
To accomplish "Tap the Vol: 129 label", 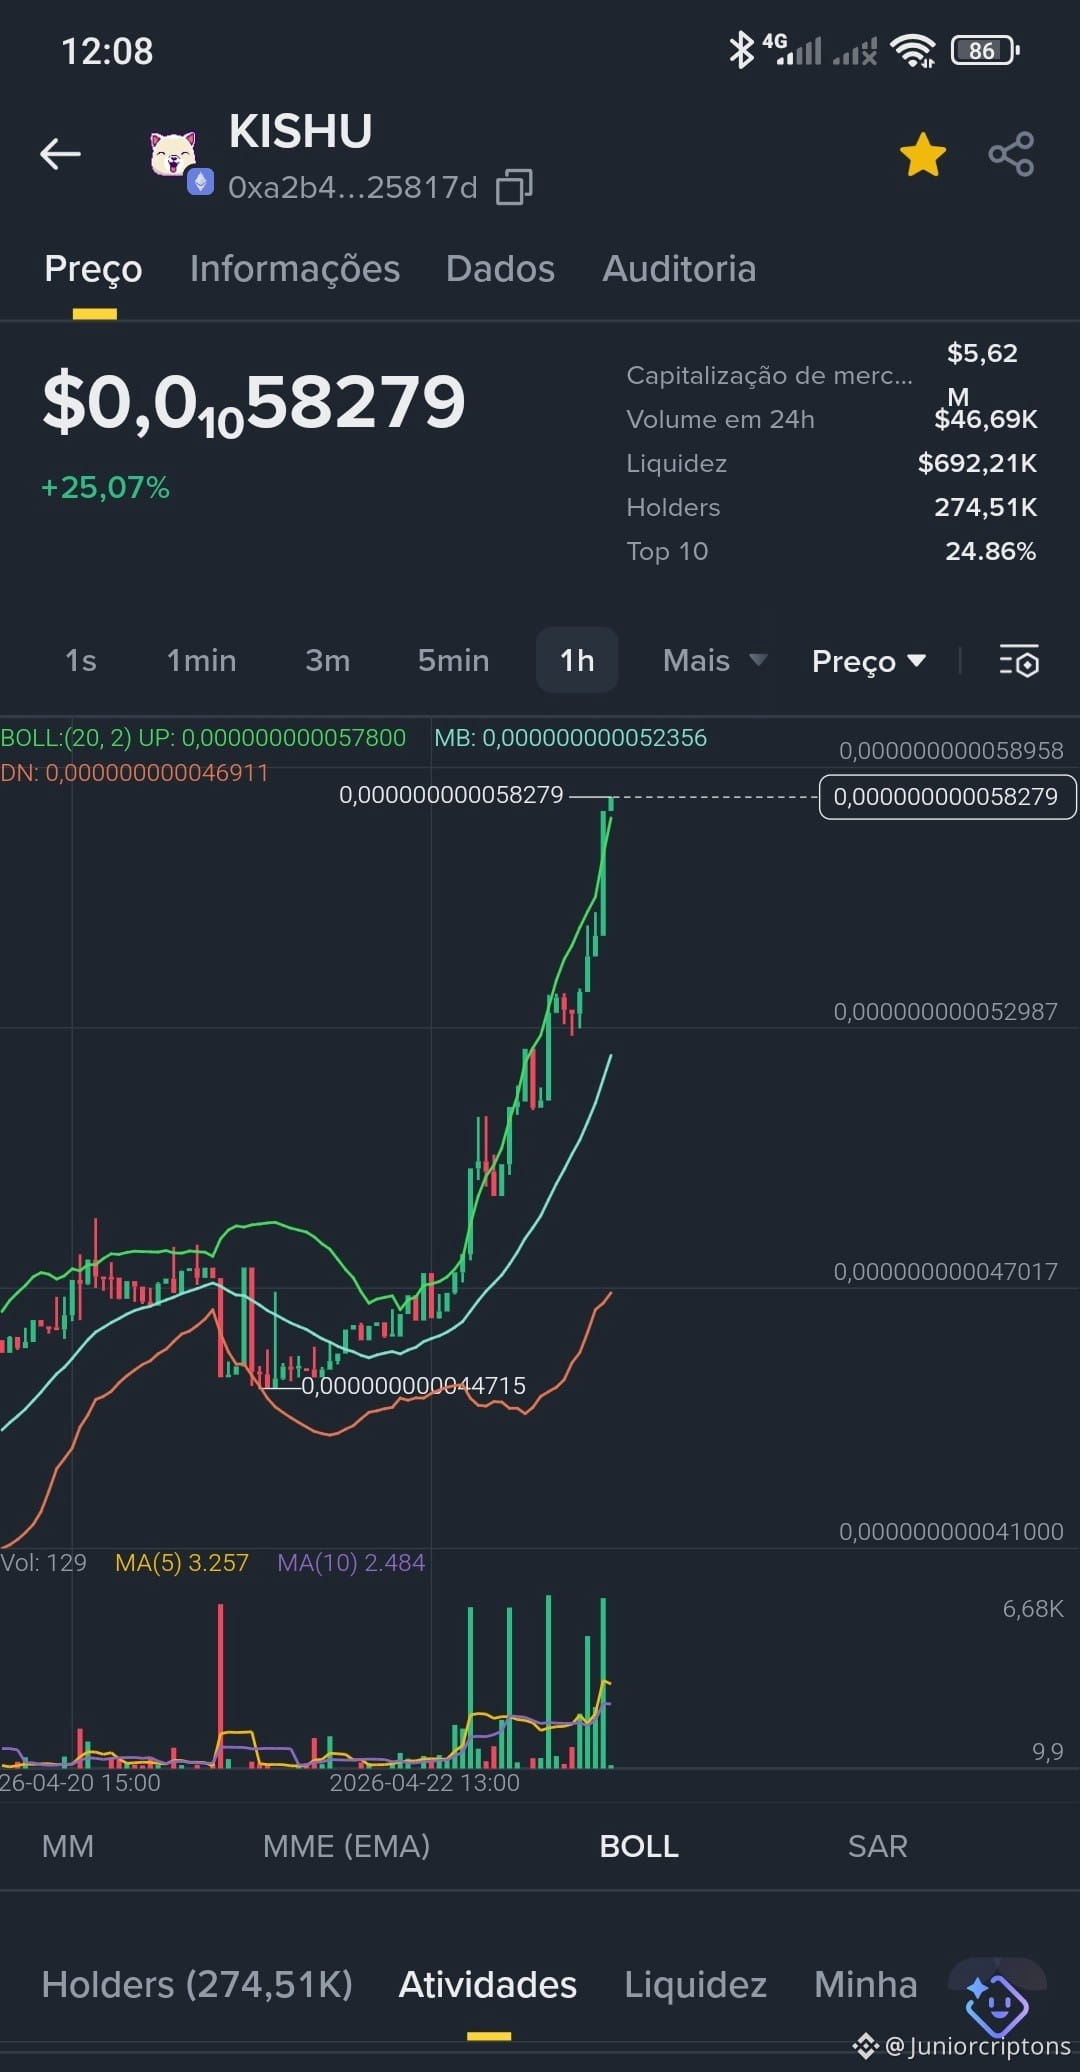I will pyautogui.click(x=43, y=1563).
